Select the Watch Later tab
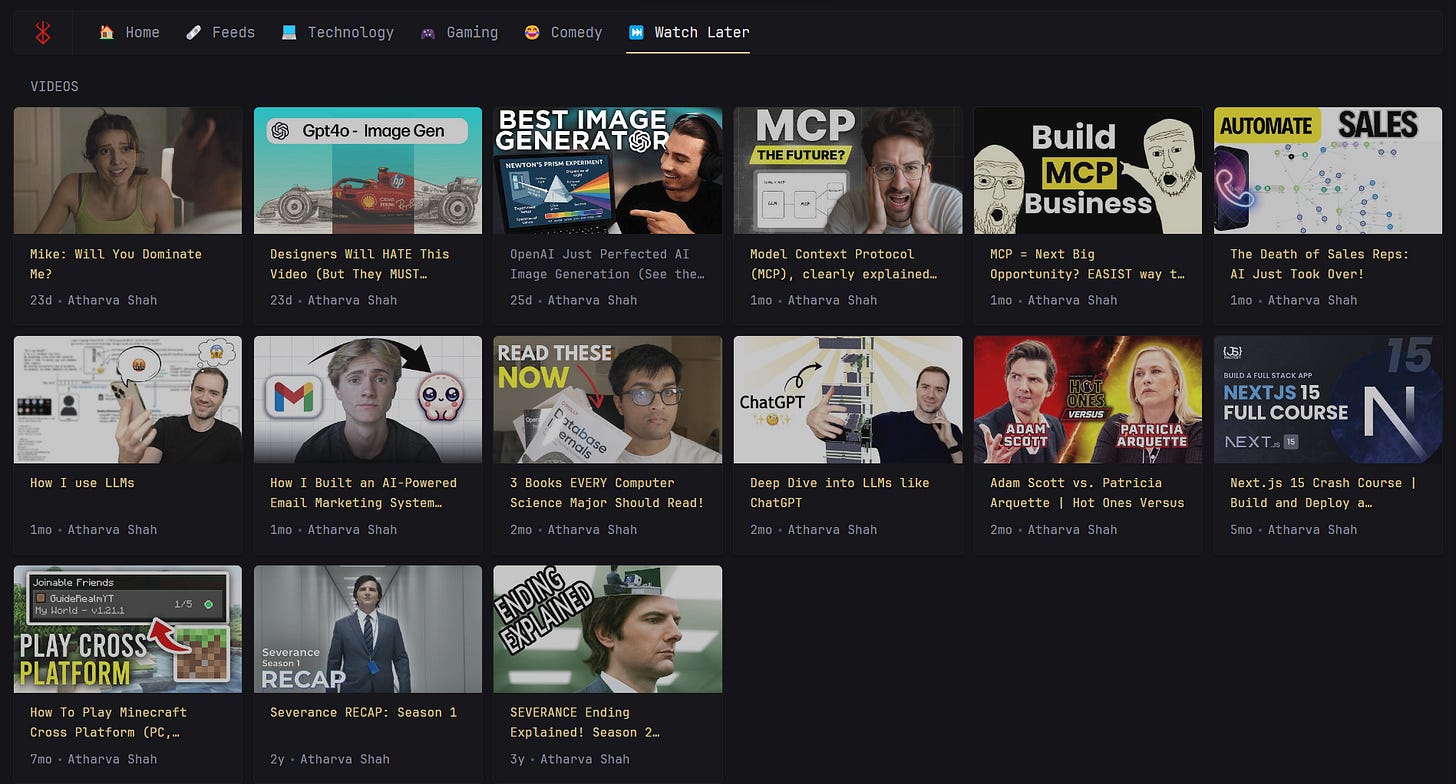Screen dimensions: 1456x784 pyautogui.click(x=688, y=32)
